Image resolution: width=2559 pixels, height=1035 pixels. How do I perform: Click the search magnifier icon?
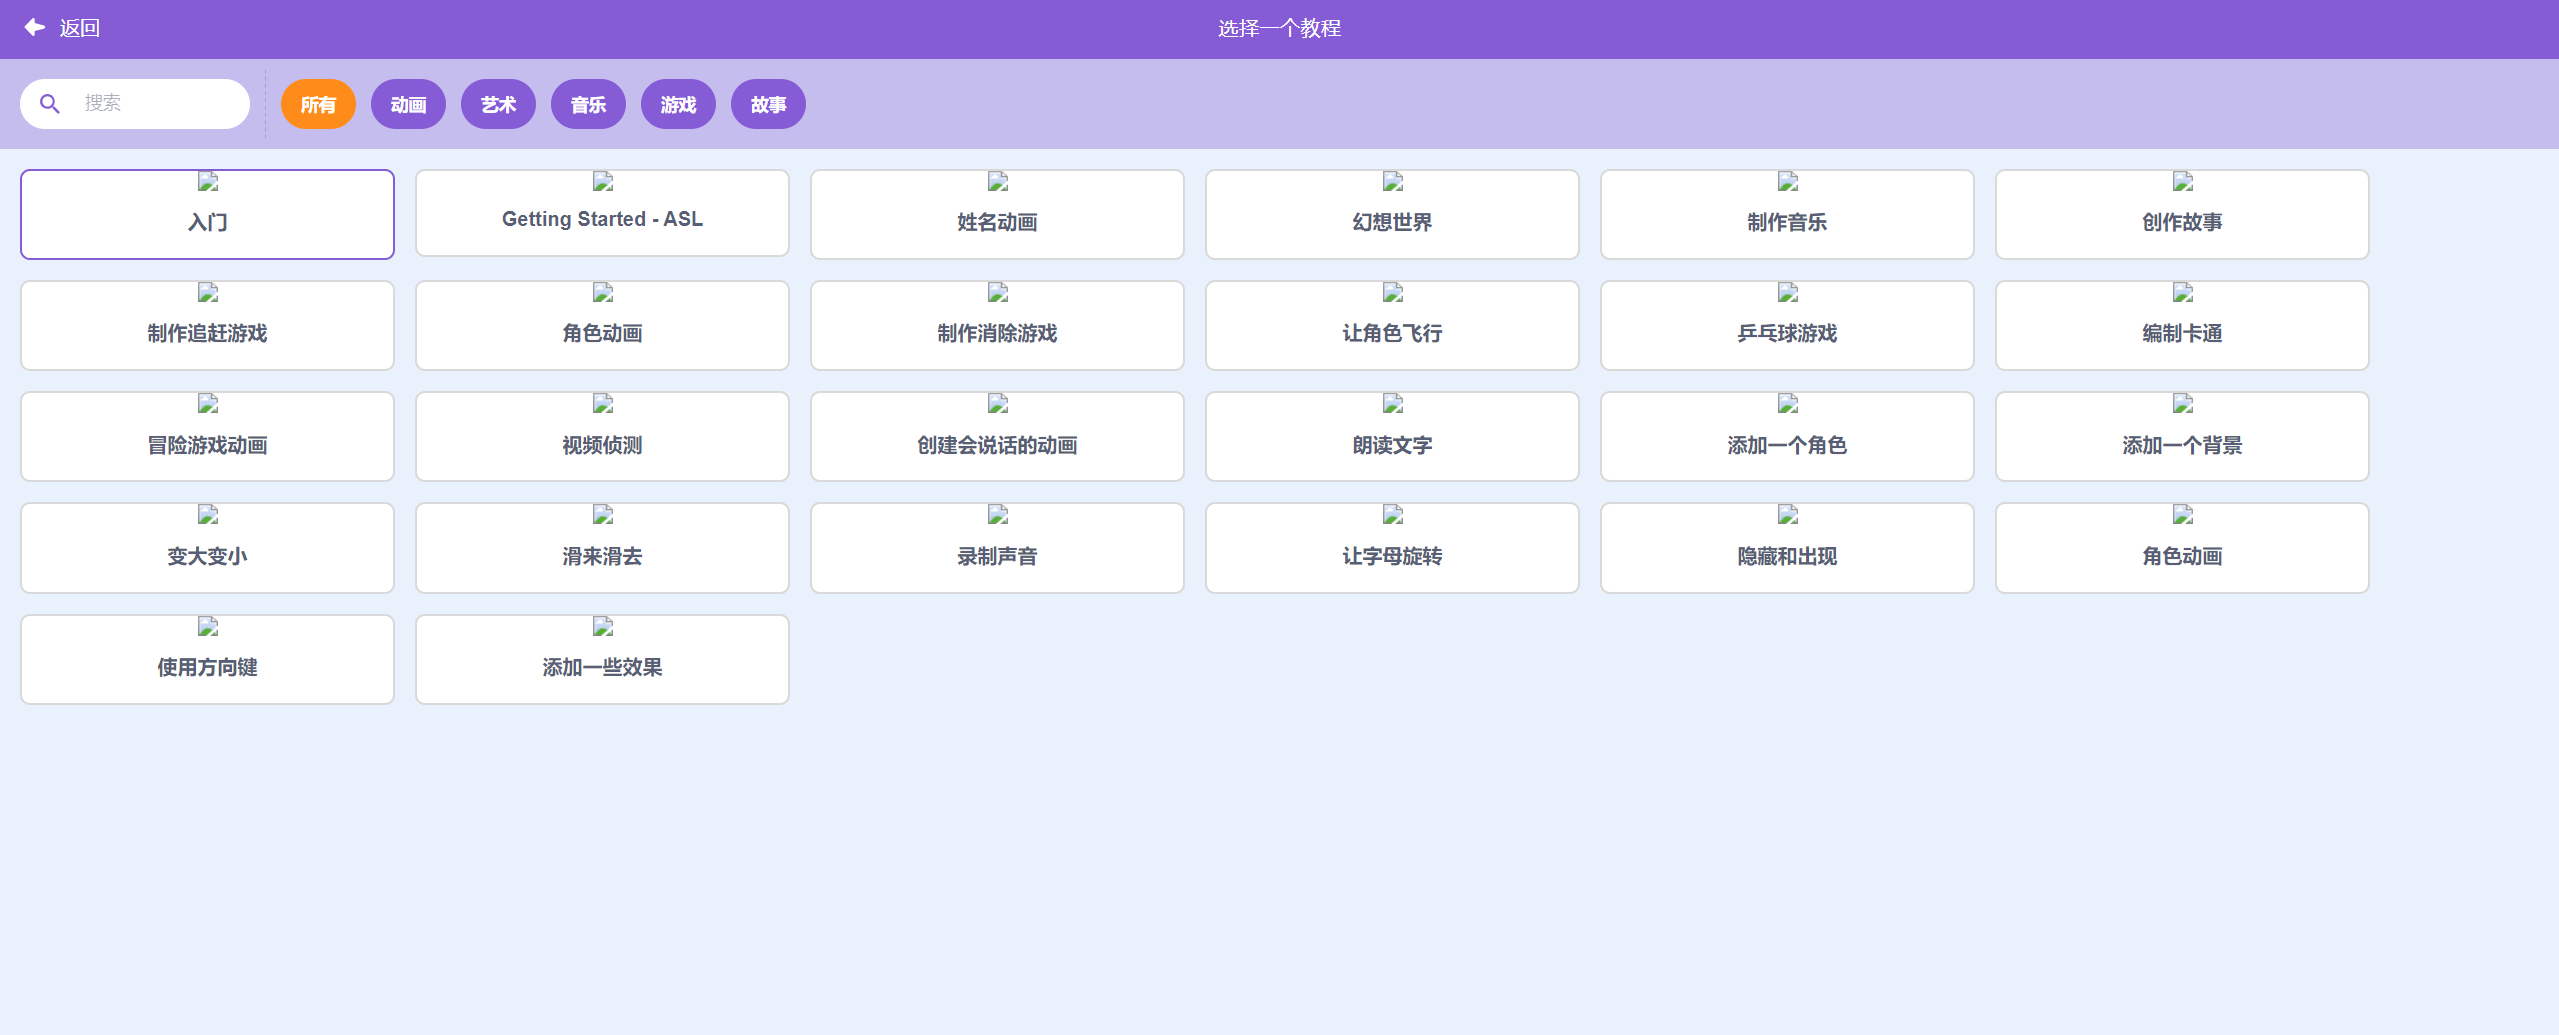click(x=50, y=103)
